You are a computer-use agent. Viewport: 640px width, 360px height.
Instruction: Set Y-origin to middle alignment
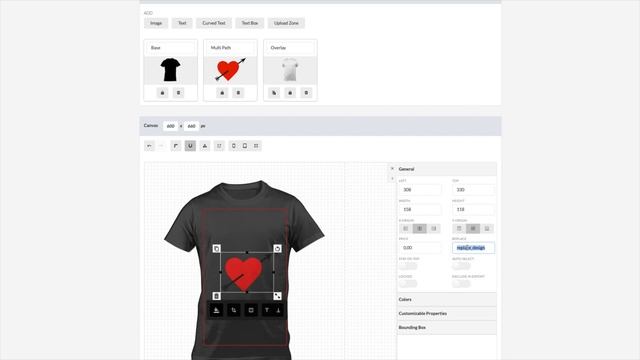click(473, 229)
